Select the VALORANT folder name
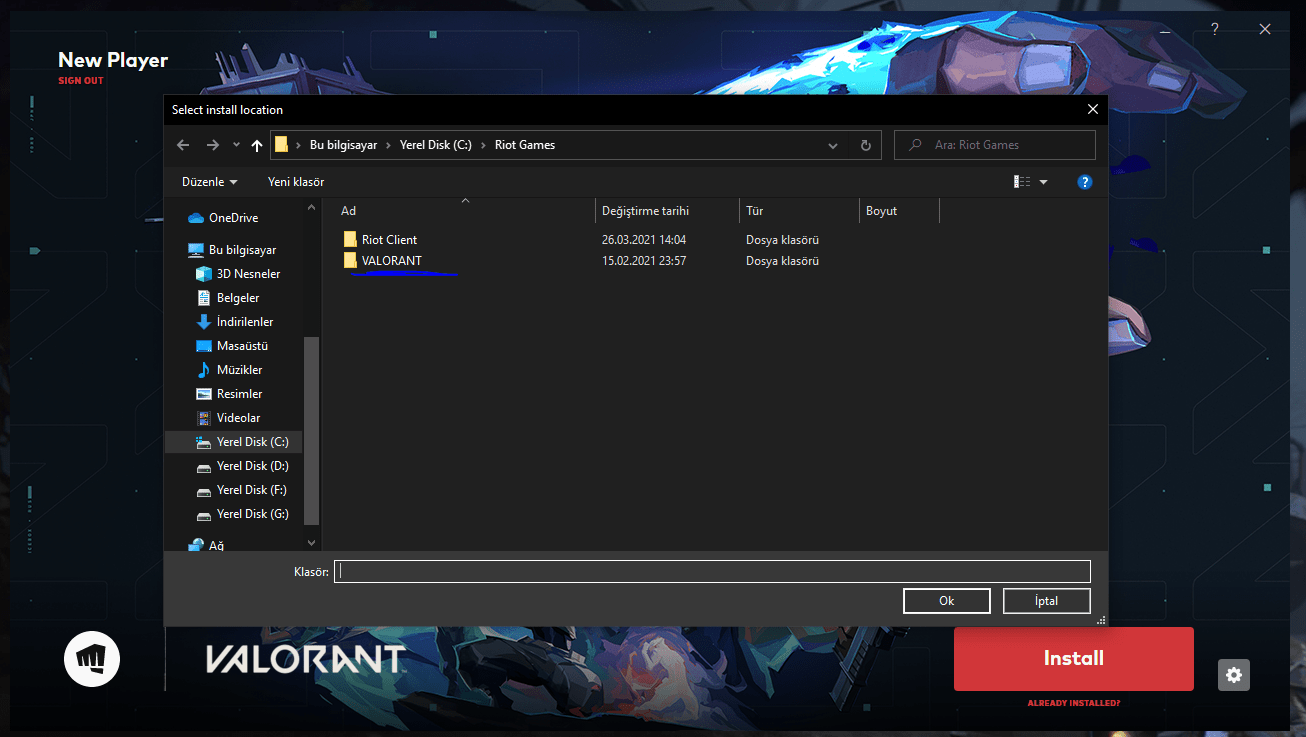 392,260
